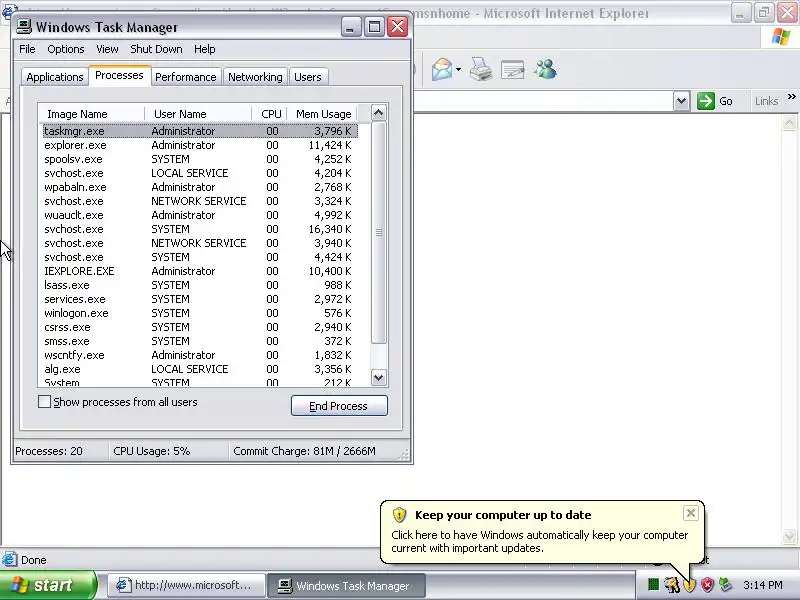Click the process list scroll up arrow
The width and height of the screenshot is (800, 600).
(x=378, y=113)
